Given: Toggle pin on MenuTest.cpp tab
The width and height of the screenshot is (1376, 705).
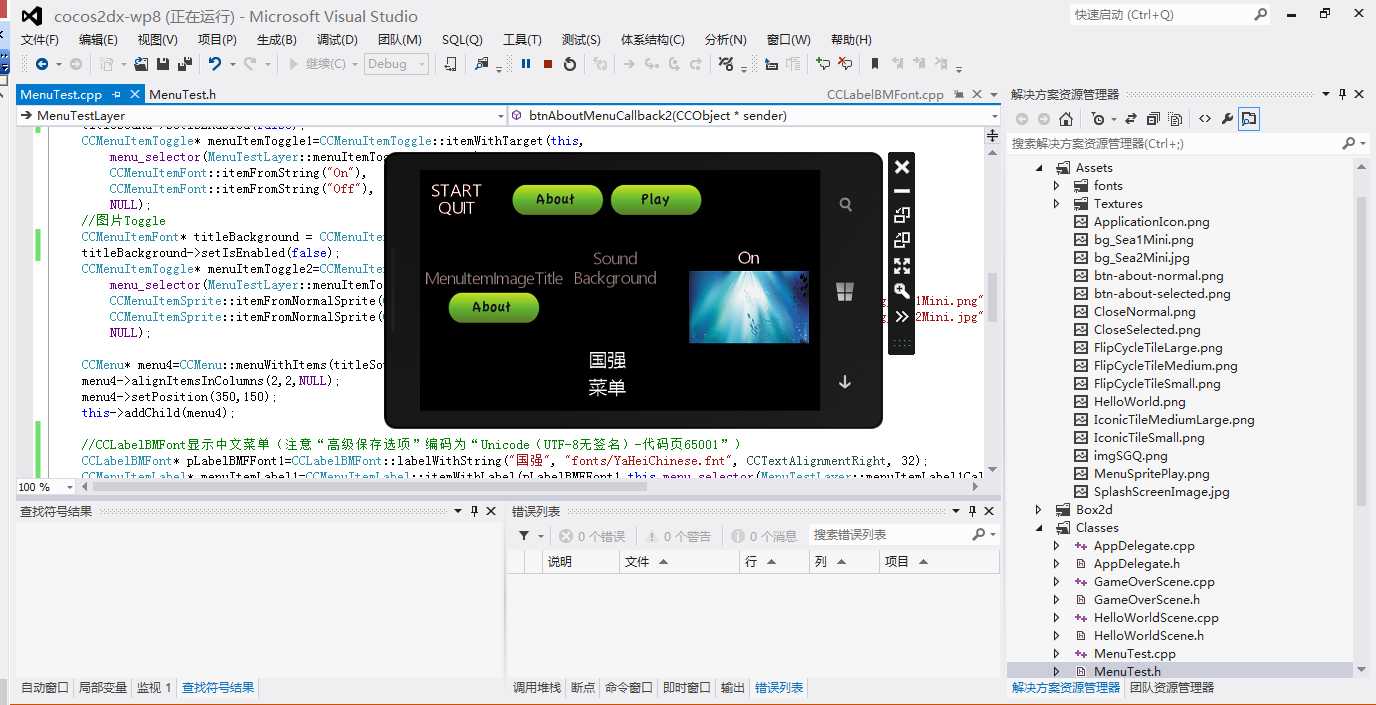Looking at the screenshot, I should 116,95.
